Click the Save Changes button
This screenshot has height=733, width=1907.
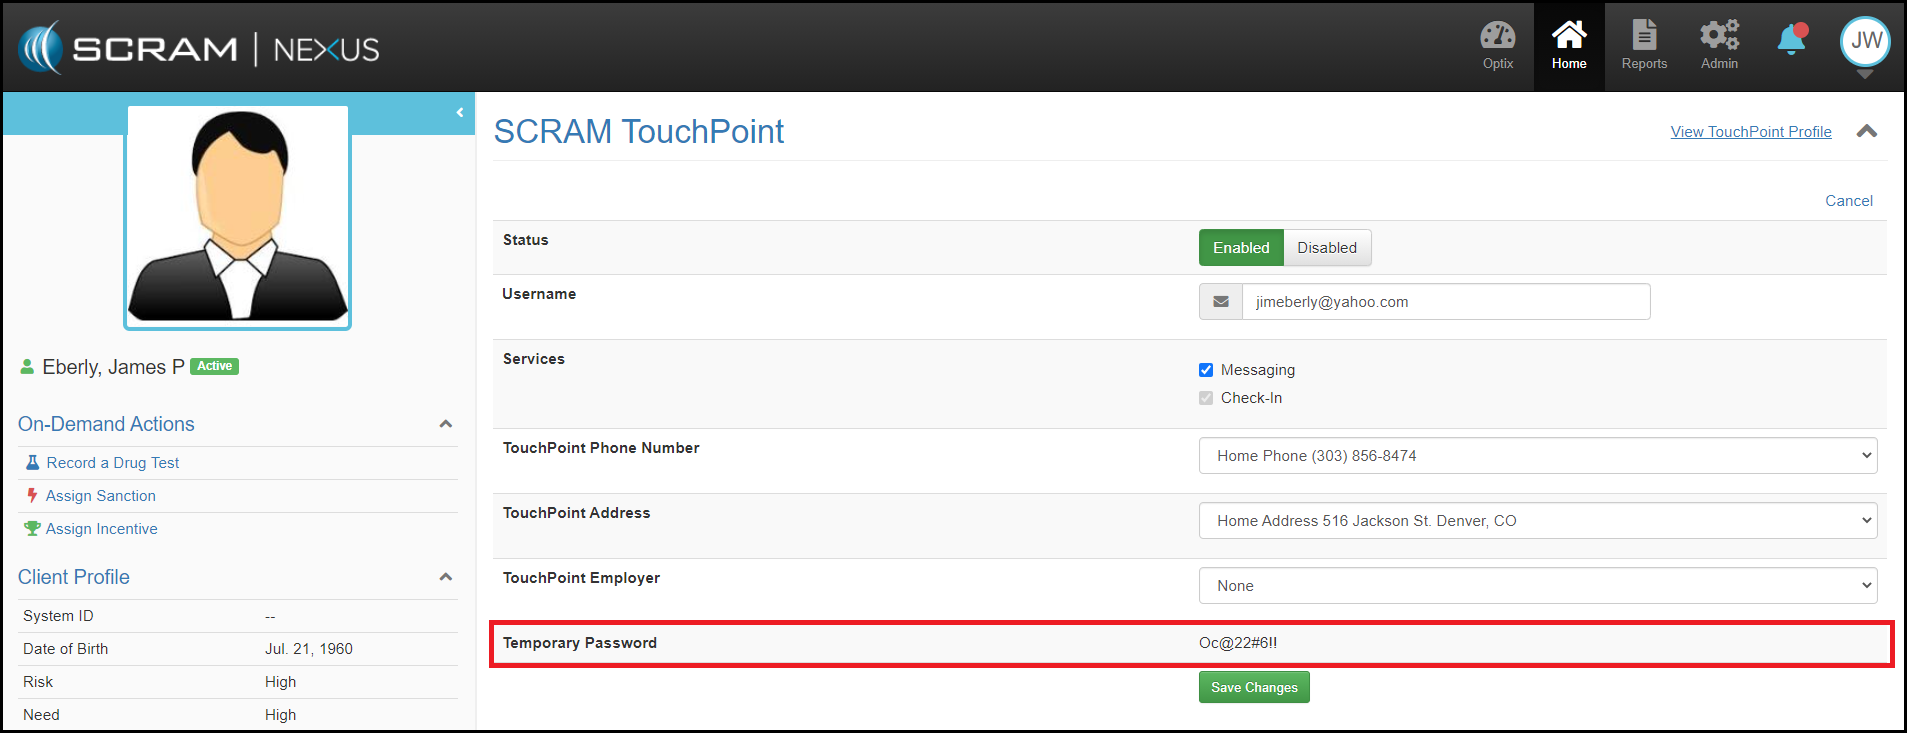pyautogui.click(x=1254, y=688)
